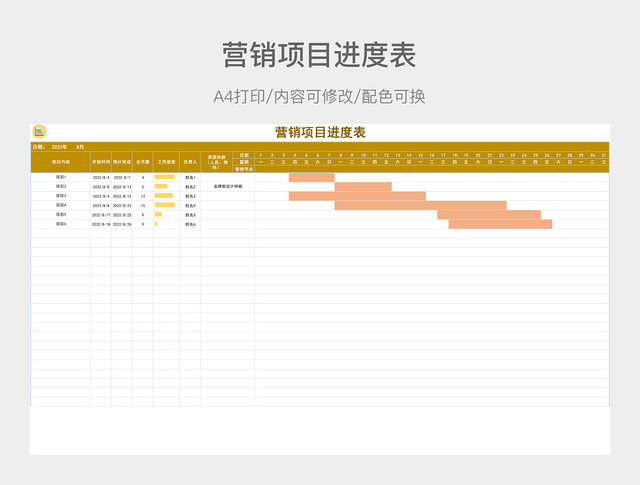
Task: Select the 工作进度 column header
Action: pyautogui.click(x=167, y=162)
